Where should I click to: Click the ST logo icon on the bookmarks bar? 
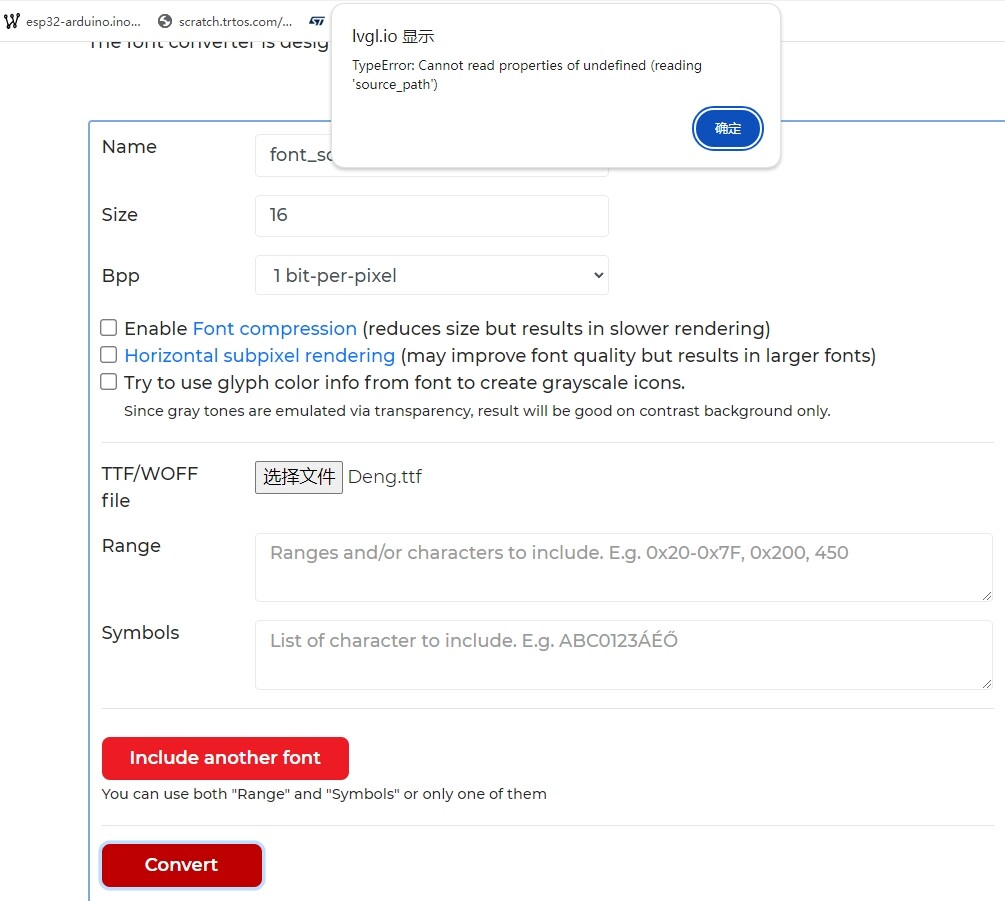[317, 20]
